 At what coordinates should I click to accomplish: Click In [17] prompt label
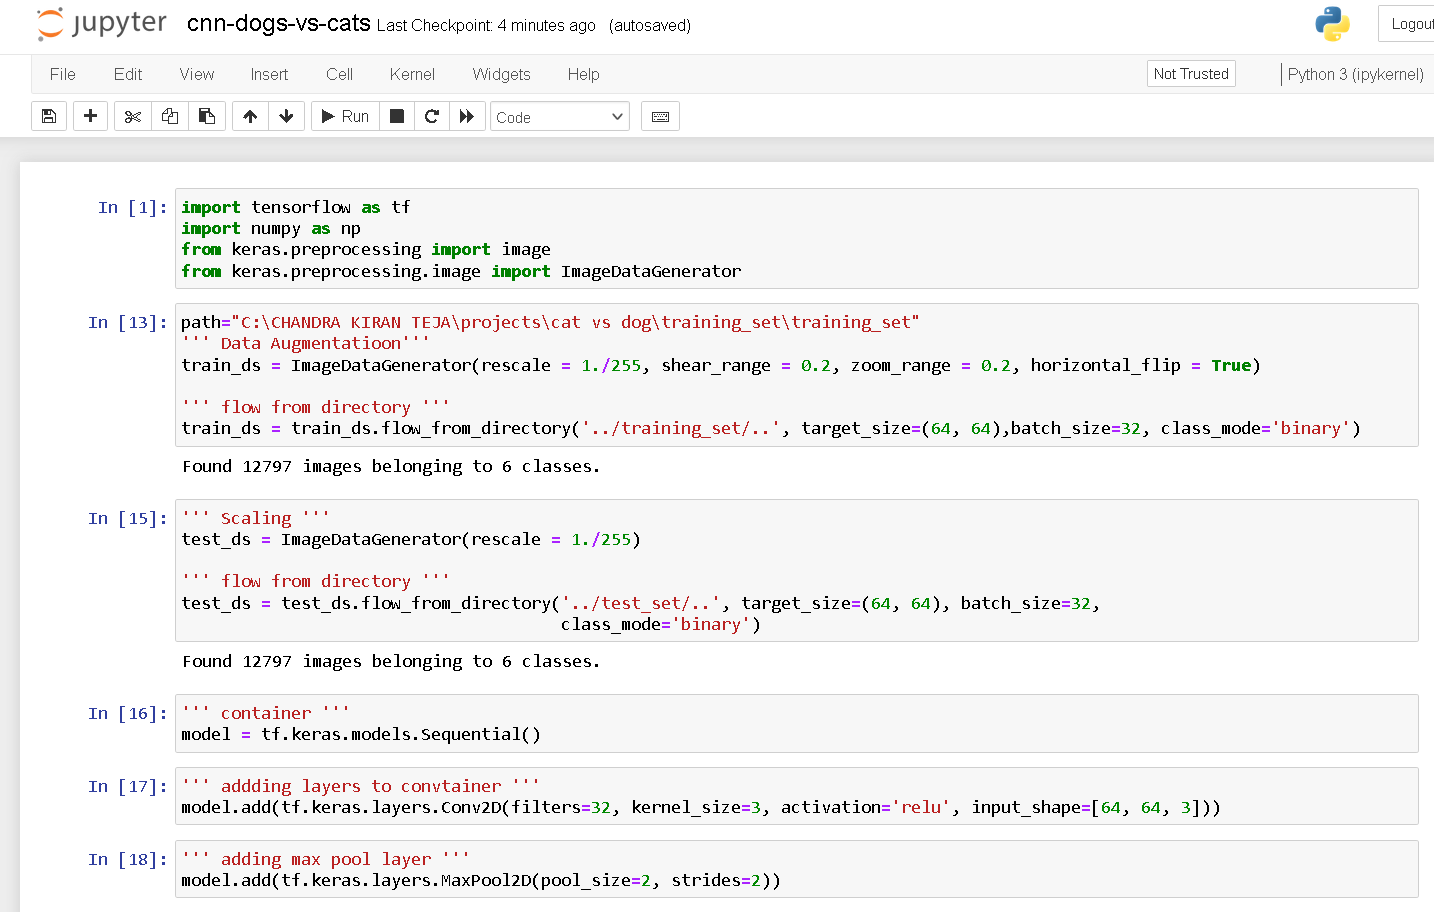pyautogui.click(x=128, y=786)
